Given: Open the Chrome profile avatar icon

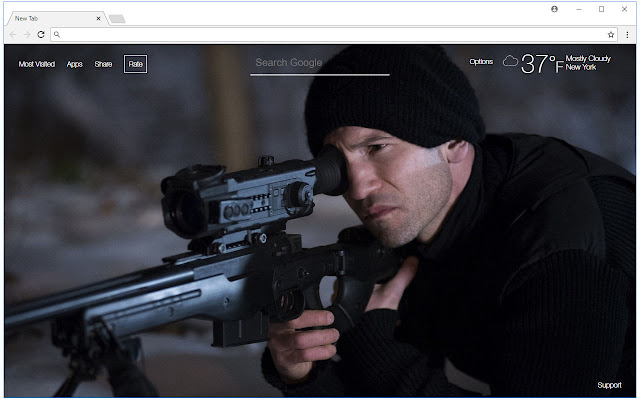Looking at the screenshot, I should point(554,9).
